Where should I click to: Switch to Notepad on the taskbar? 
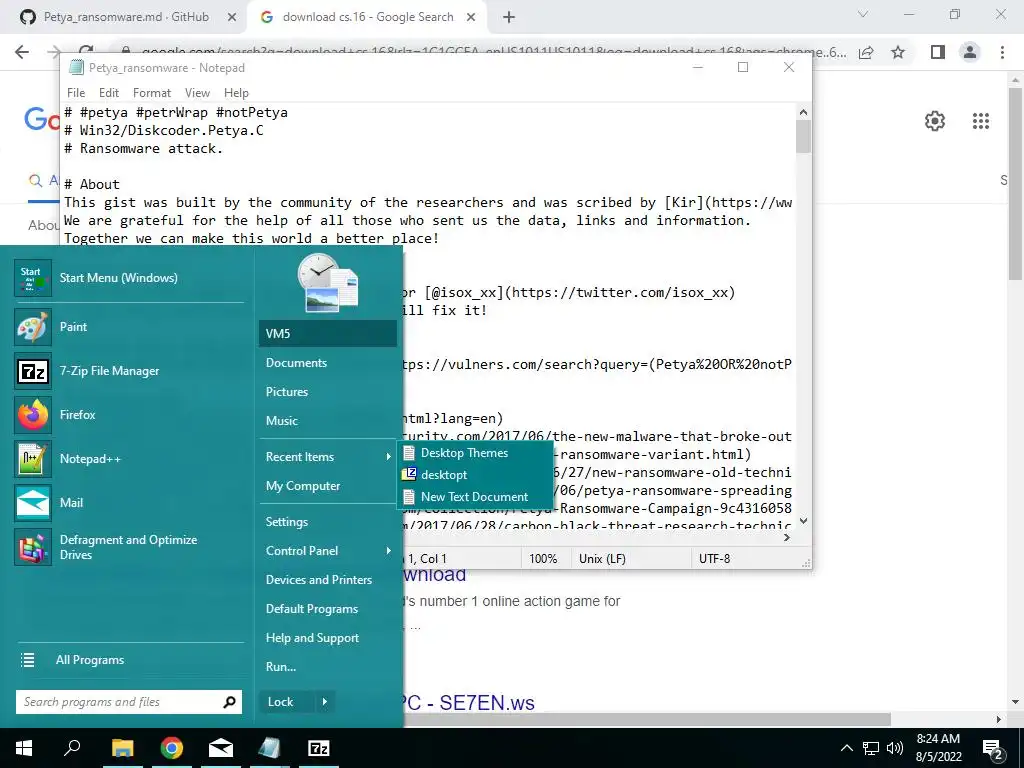tap(269, 748)
